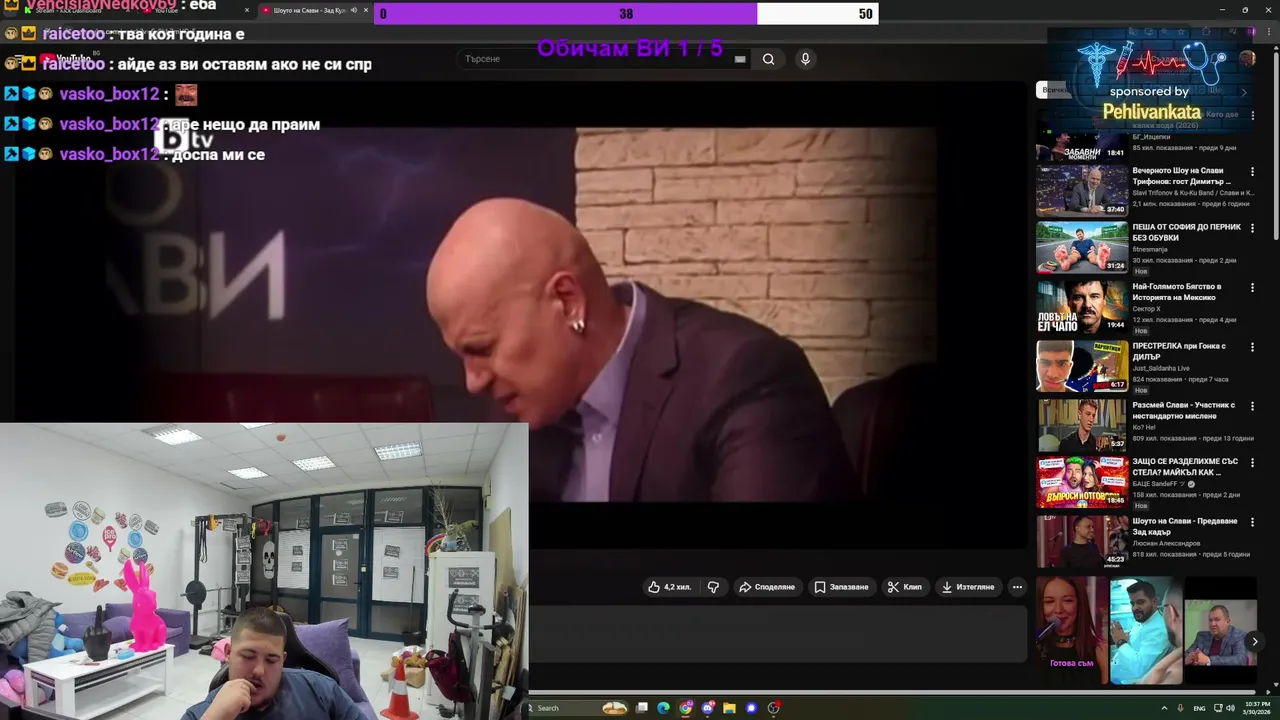This screenshot has height=720, width=1280.
Task: Show more filter chips with right arrow
Action: coord(1244,92)
